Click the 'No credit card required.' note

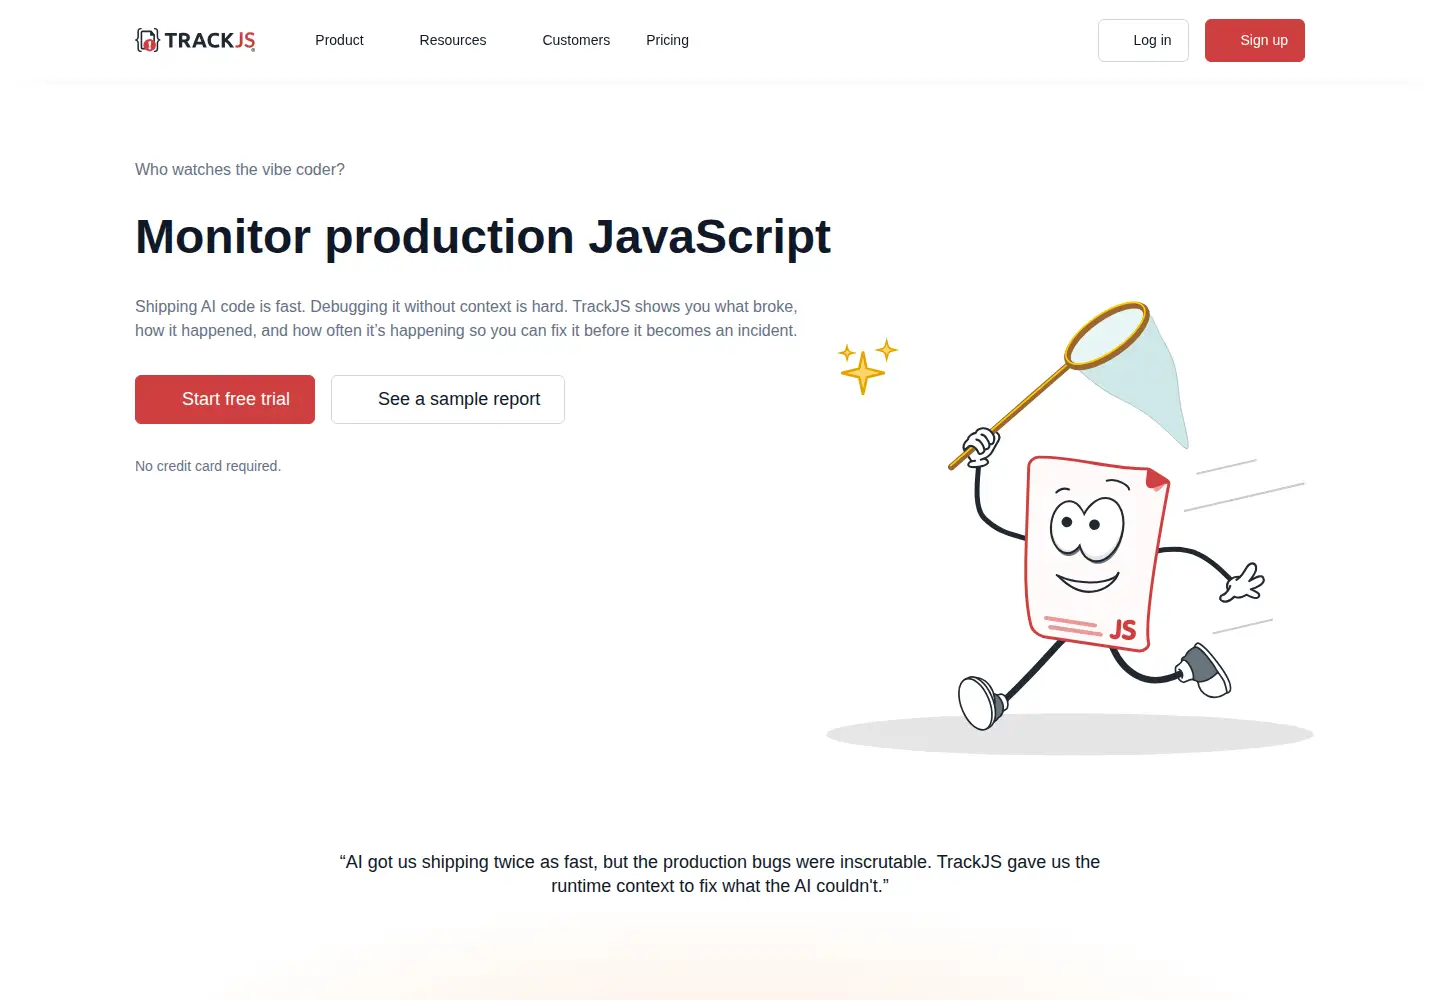(x=208, y=466)
